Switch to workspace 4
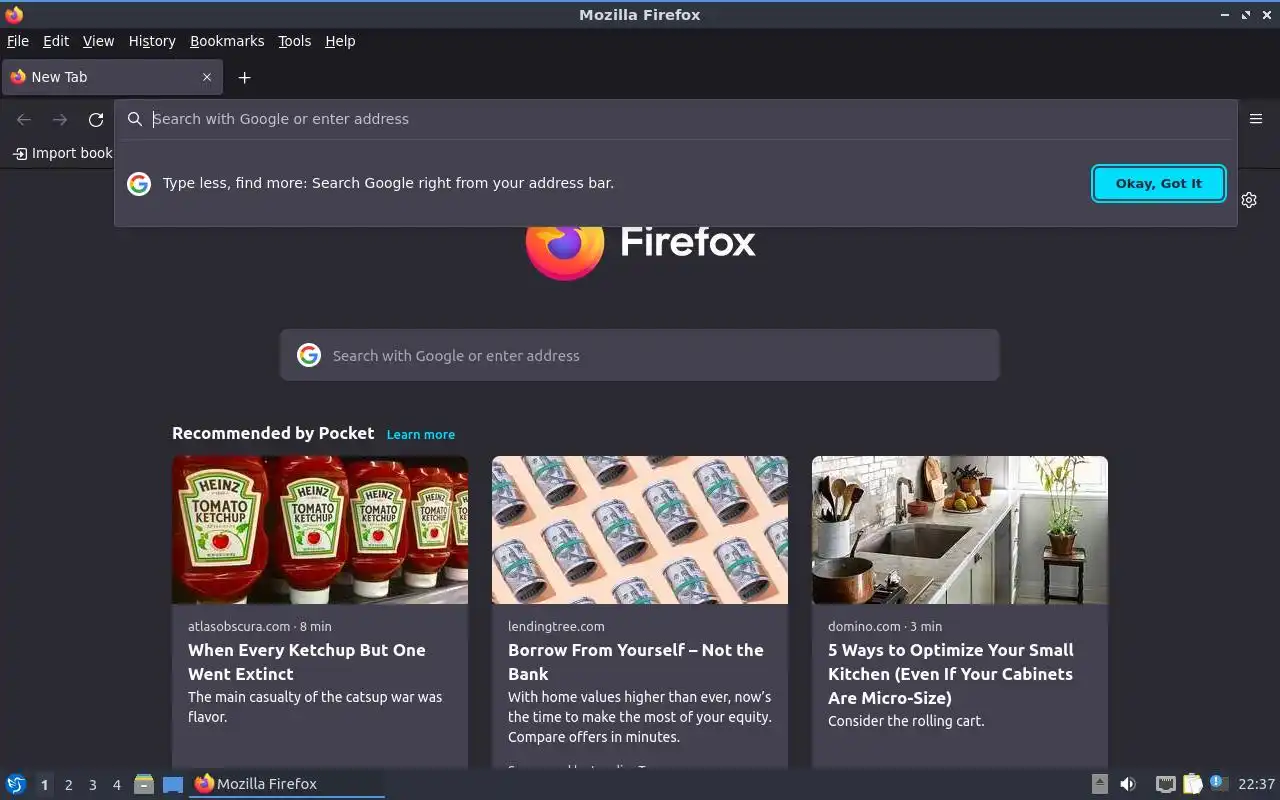The width and height of the screenshot is (1280, 800). pyautogui.click(x=116, y=785)
